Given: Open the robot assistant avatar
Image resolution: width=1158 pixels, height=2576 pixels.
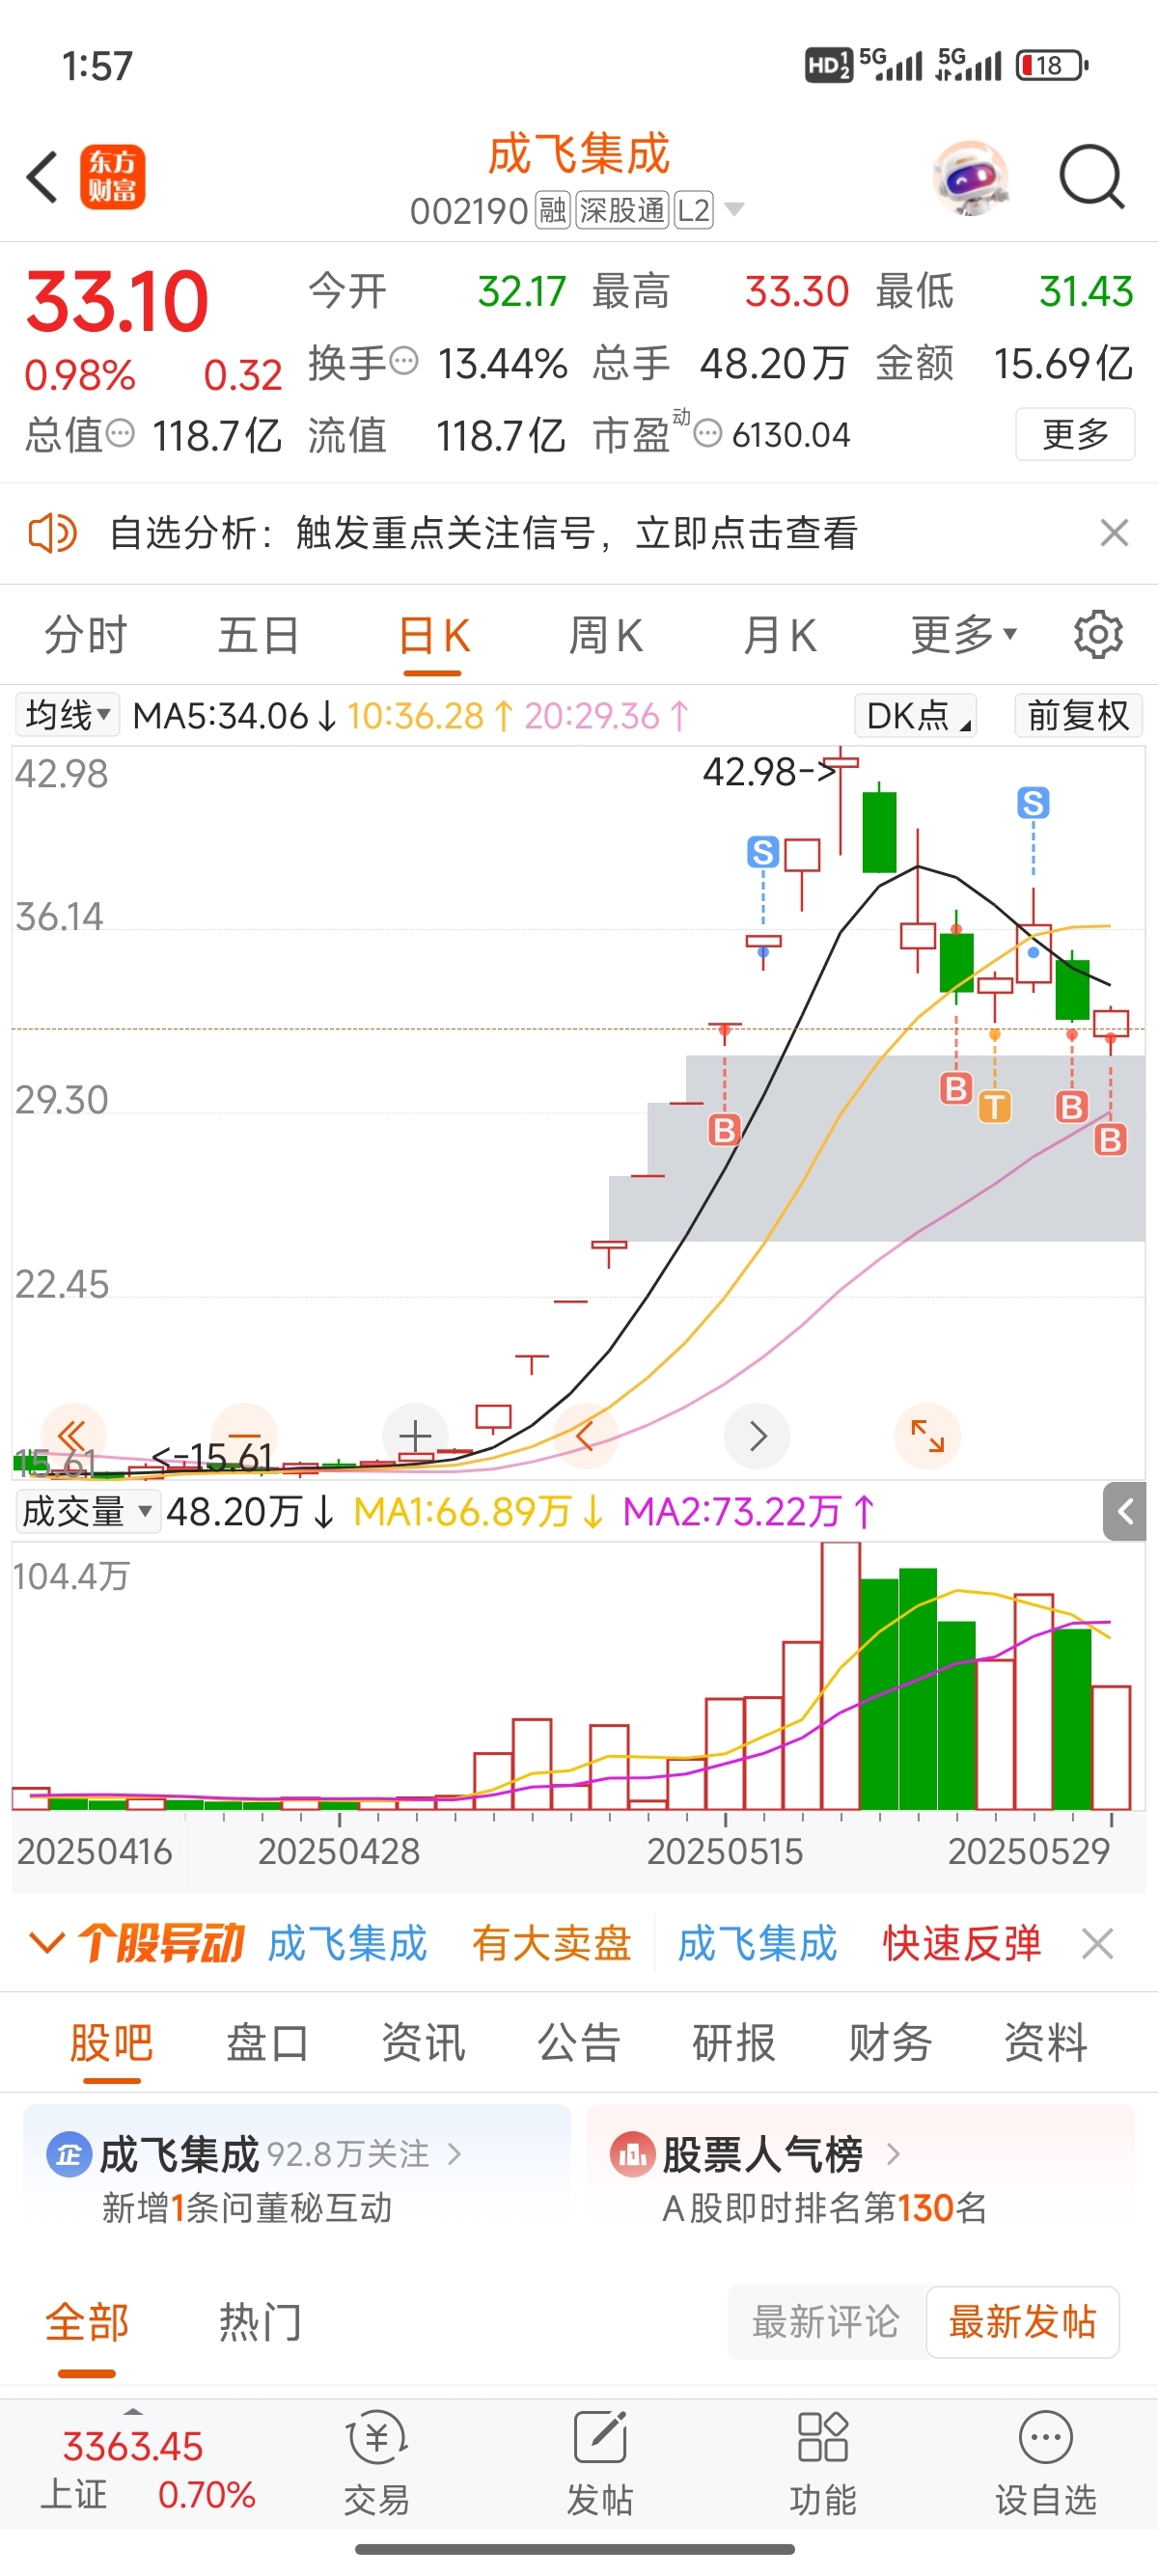Looking at the screenshot, I should tap(970, 178).
